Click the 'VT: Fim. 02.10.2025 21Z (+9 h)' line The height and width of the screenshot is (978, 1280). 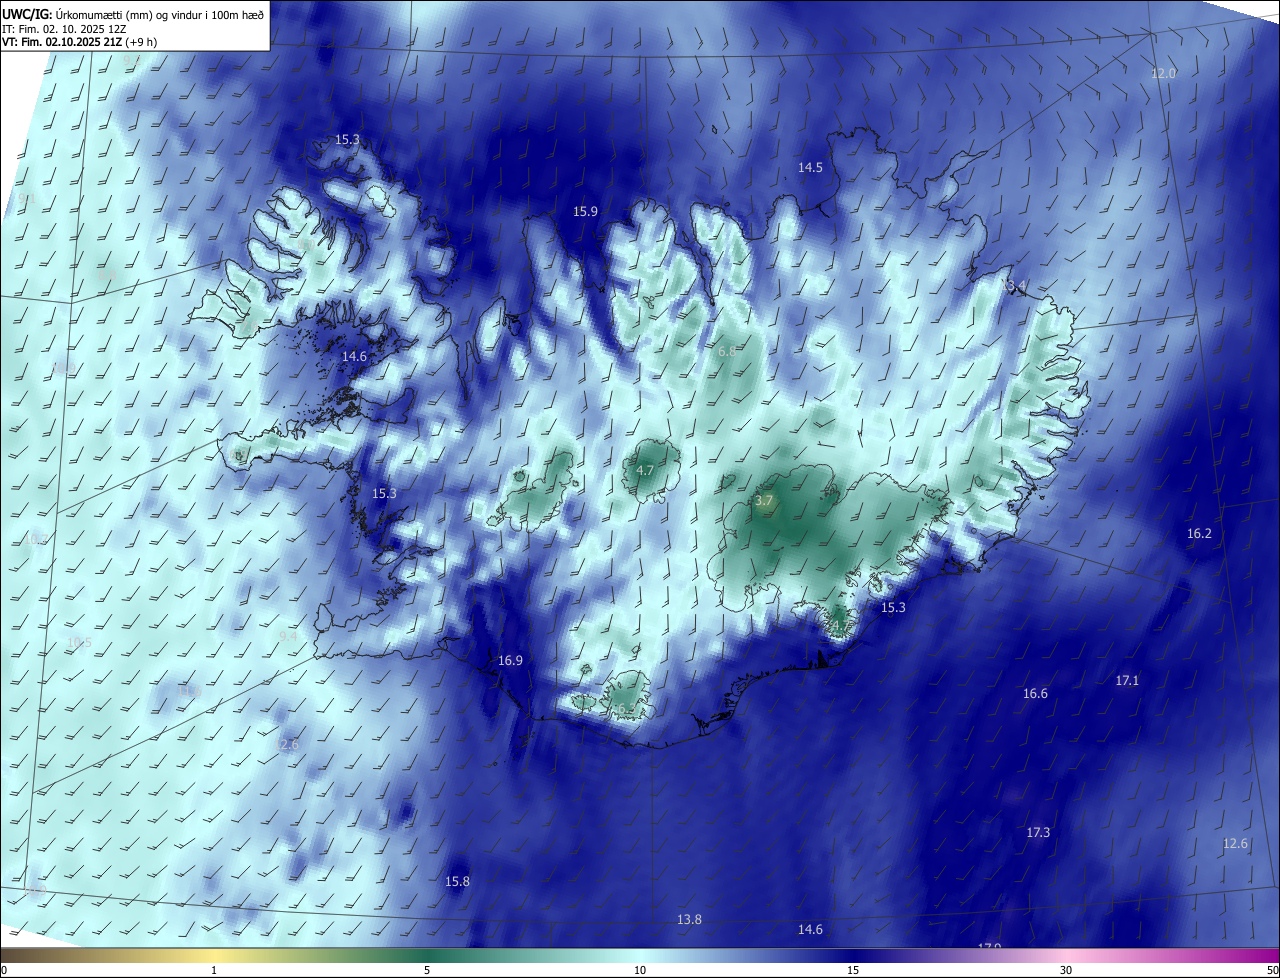81,42
